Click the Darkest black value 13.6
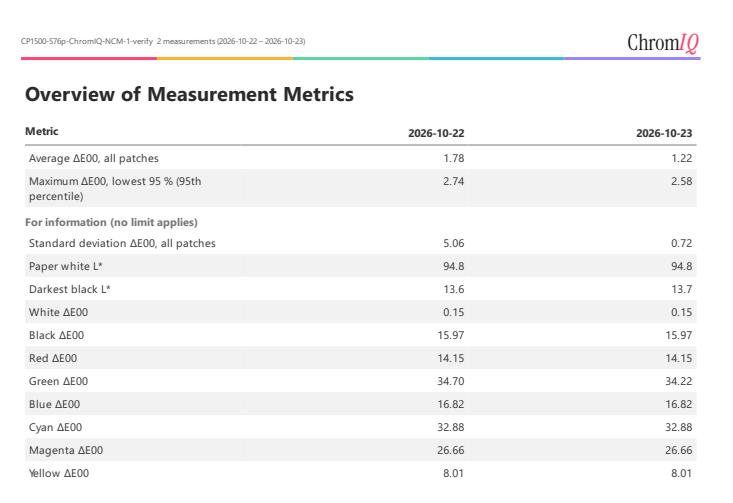The image size is (733, 503). [453, 289]
